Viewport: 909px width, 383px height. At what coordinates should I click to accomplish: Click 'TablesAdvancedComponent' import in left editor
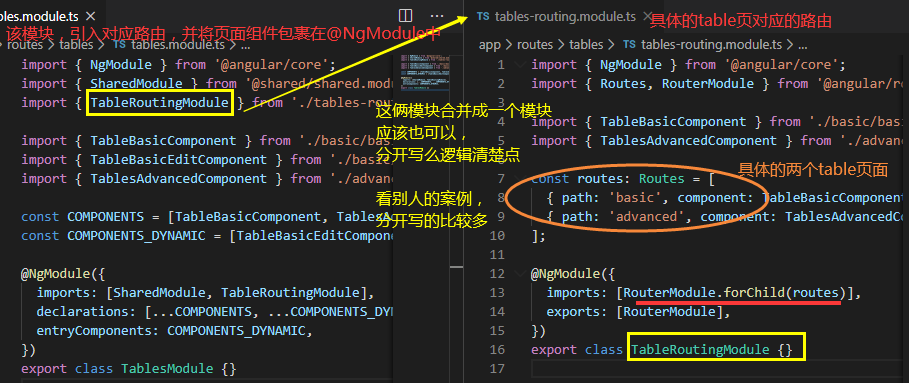point(179,179)
